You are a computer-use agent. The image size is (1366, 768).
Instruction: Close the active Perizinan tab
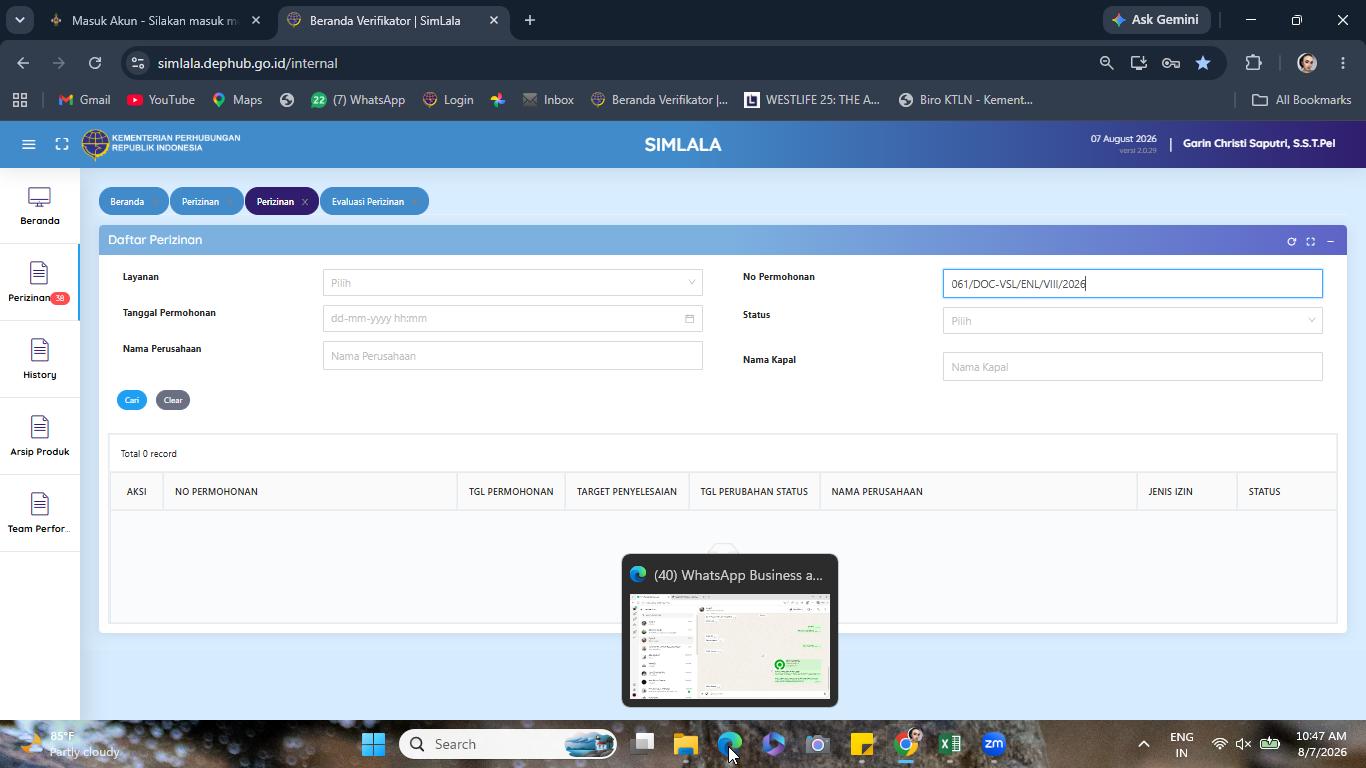305,202
